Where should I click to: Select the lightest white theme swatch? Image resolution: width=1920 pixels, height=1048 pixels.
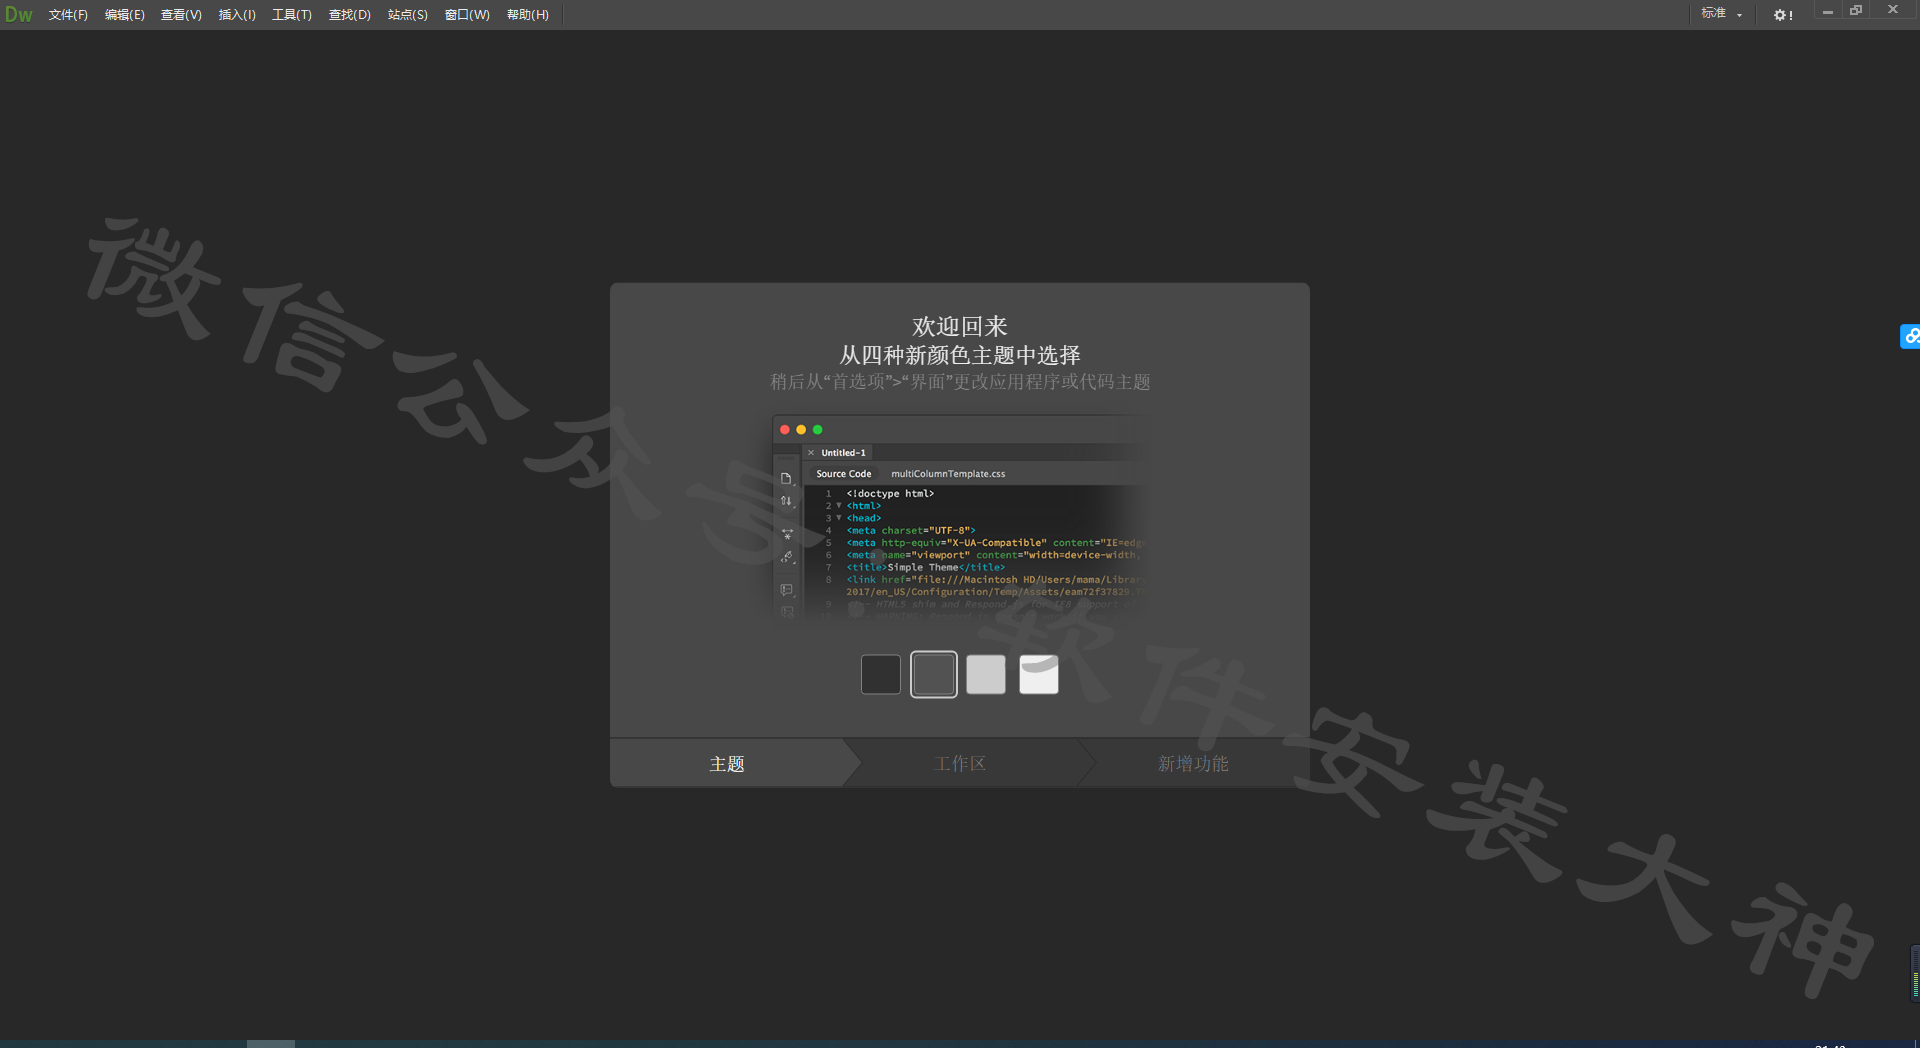1039,674
